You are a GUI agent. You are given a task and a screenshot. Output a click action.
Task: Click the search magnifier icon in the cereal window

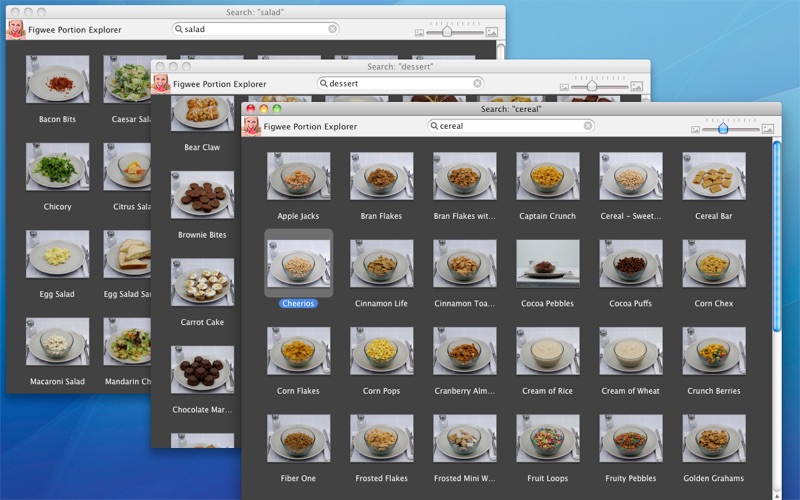434,126
